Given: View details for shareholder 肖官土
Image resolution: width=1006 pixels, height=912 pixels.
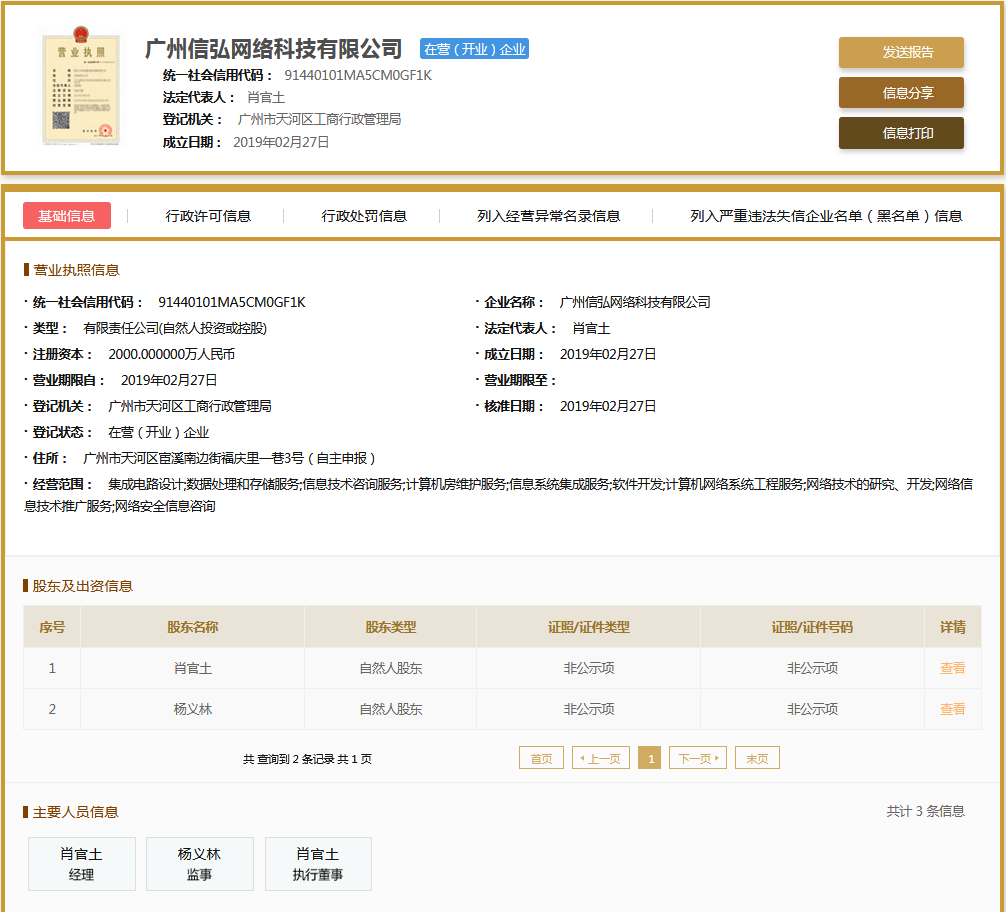Looking at the screenshot, I should [x=952, y=668].
